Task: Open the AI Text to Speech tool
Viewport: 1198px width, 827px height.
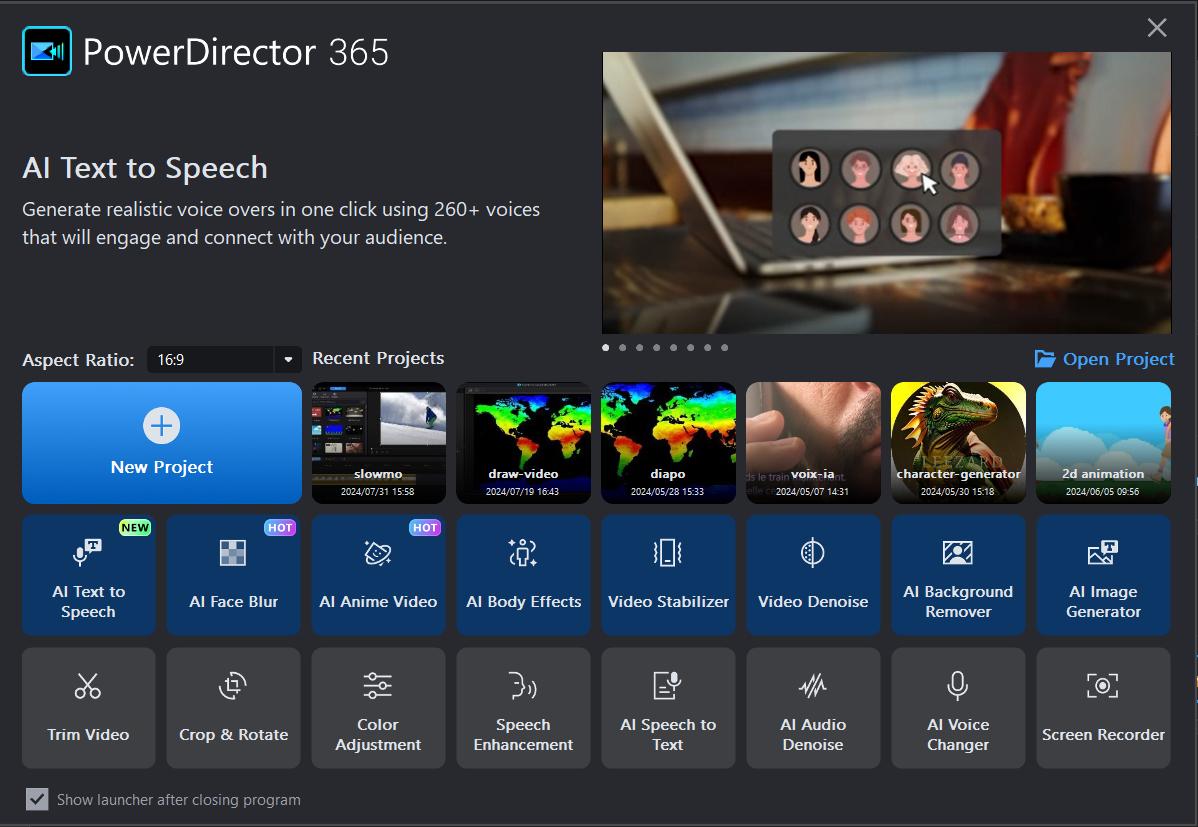Action: (x=88, y=575)
